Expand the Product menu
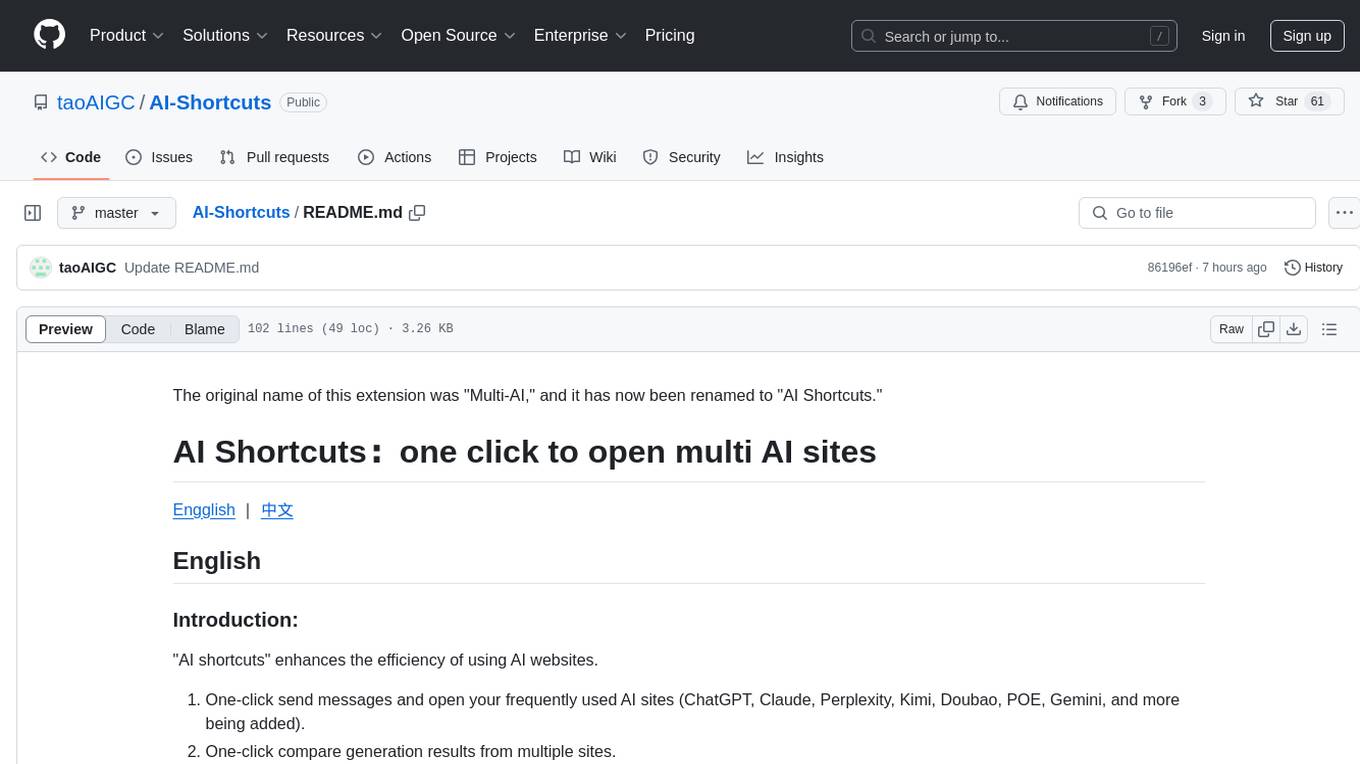1360x764 pixels. [127, 35]
